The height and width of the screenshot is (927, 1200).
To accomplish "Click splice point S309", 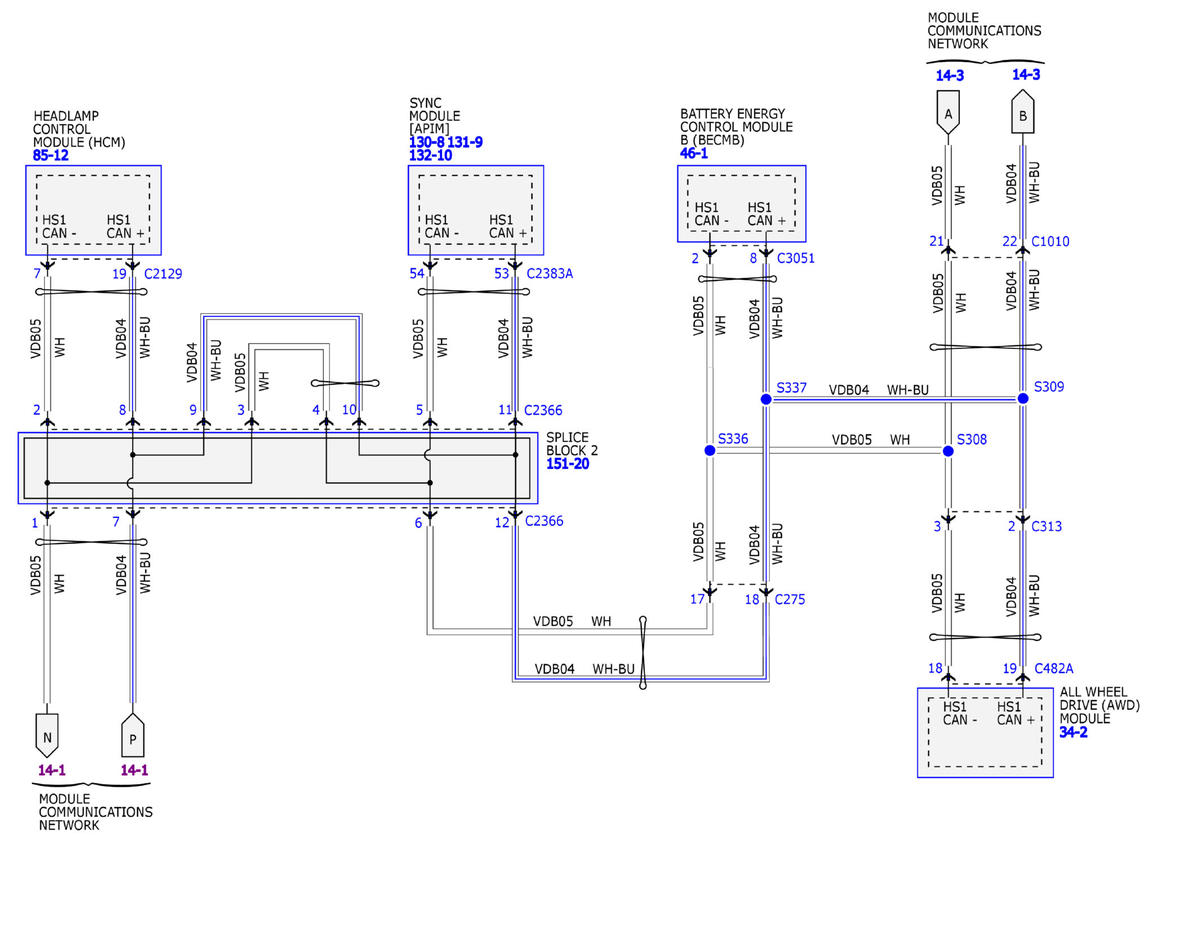I will (1023, 398).
